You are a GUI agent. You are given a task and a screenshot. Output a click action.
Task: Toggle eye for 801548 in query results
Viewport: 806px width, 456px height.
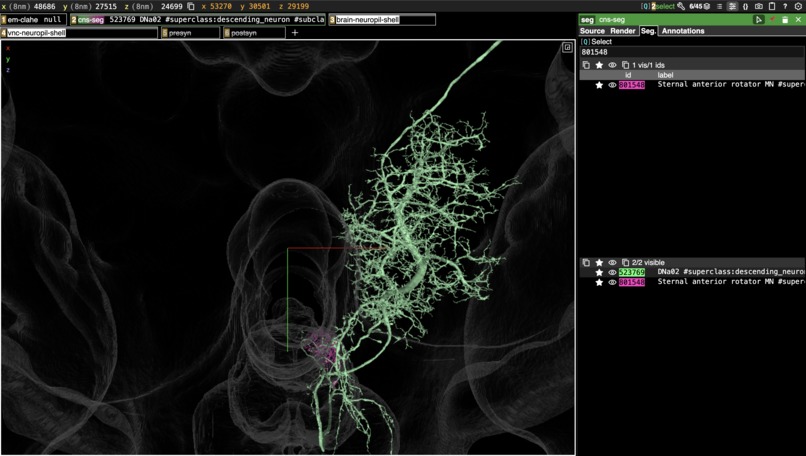point(612,85)
